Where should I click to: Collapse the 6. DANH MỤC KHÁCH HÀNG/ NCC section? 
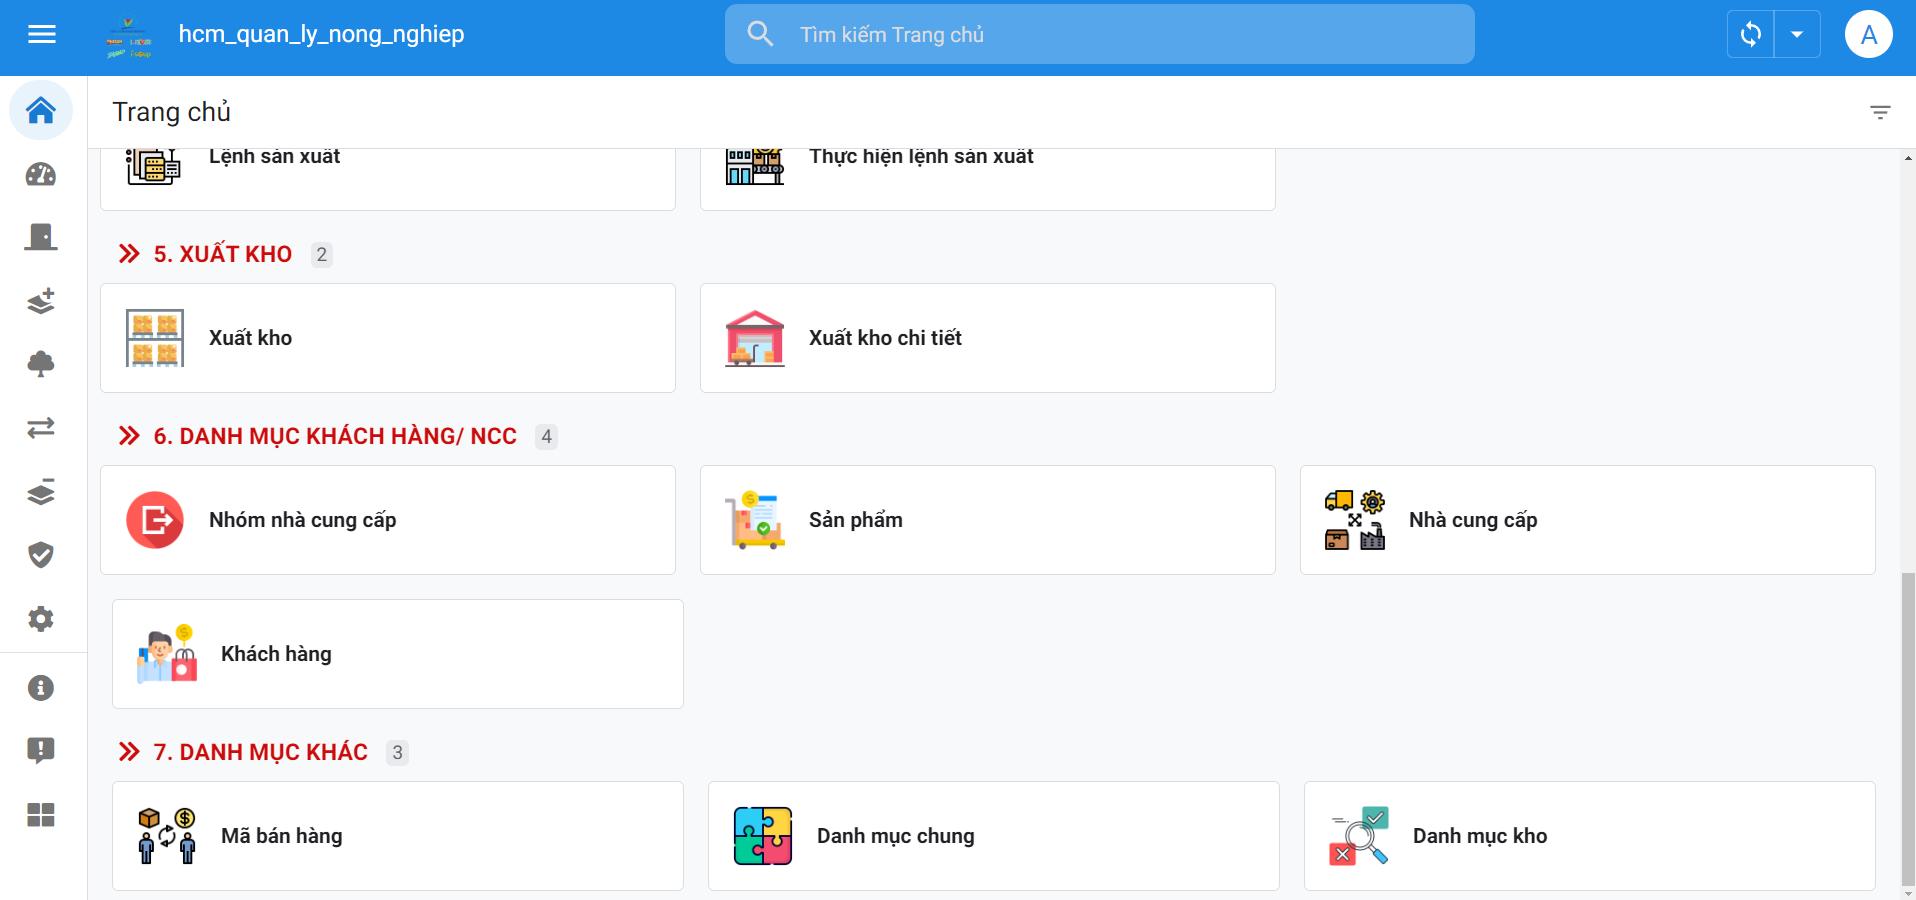coord(129,436)
